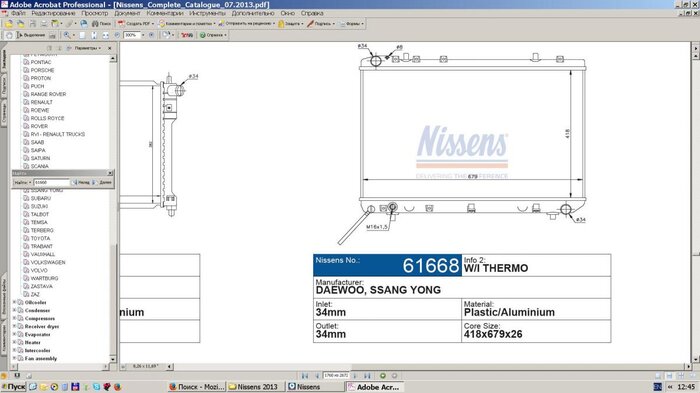Expand the Condenser bookmark group
The height and width of the screenshot is (393, 700).
click(14, 310)
